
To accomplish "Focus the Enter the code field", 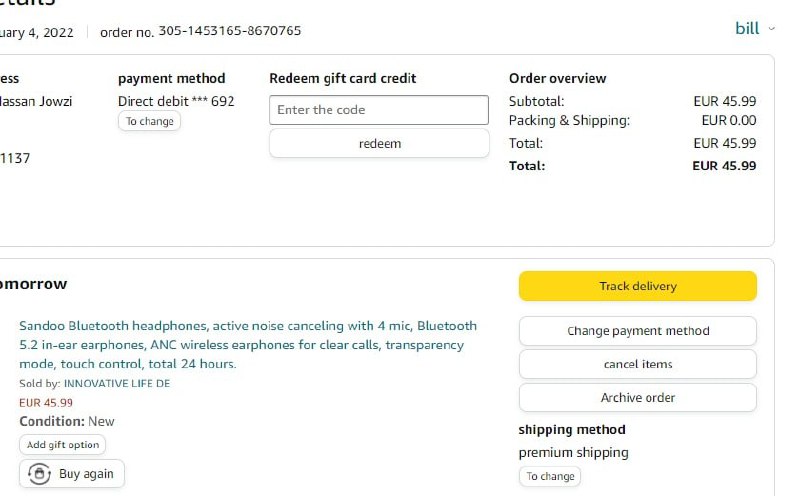I will pos(379,110).
